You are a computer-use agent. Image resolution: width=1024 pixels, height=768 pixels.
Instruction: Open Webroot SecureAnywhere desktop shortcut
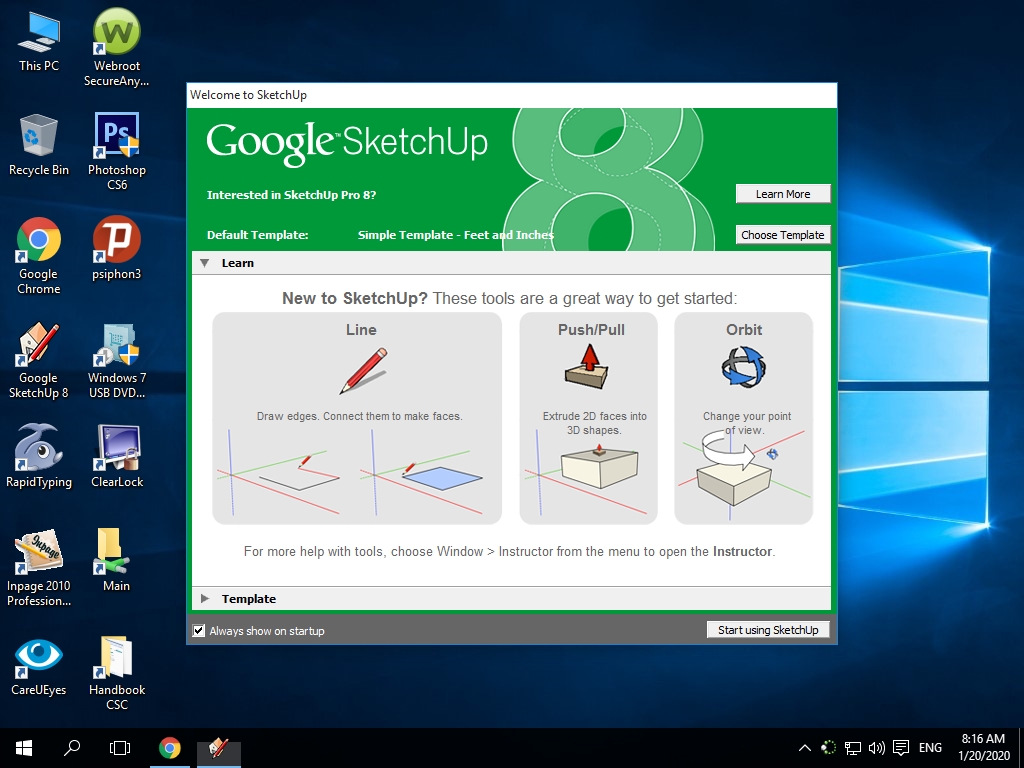click(116, 47)
